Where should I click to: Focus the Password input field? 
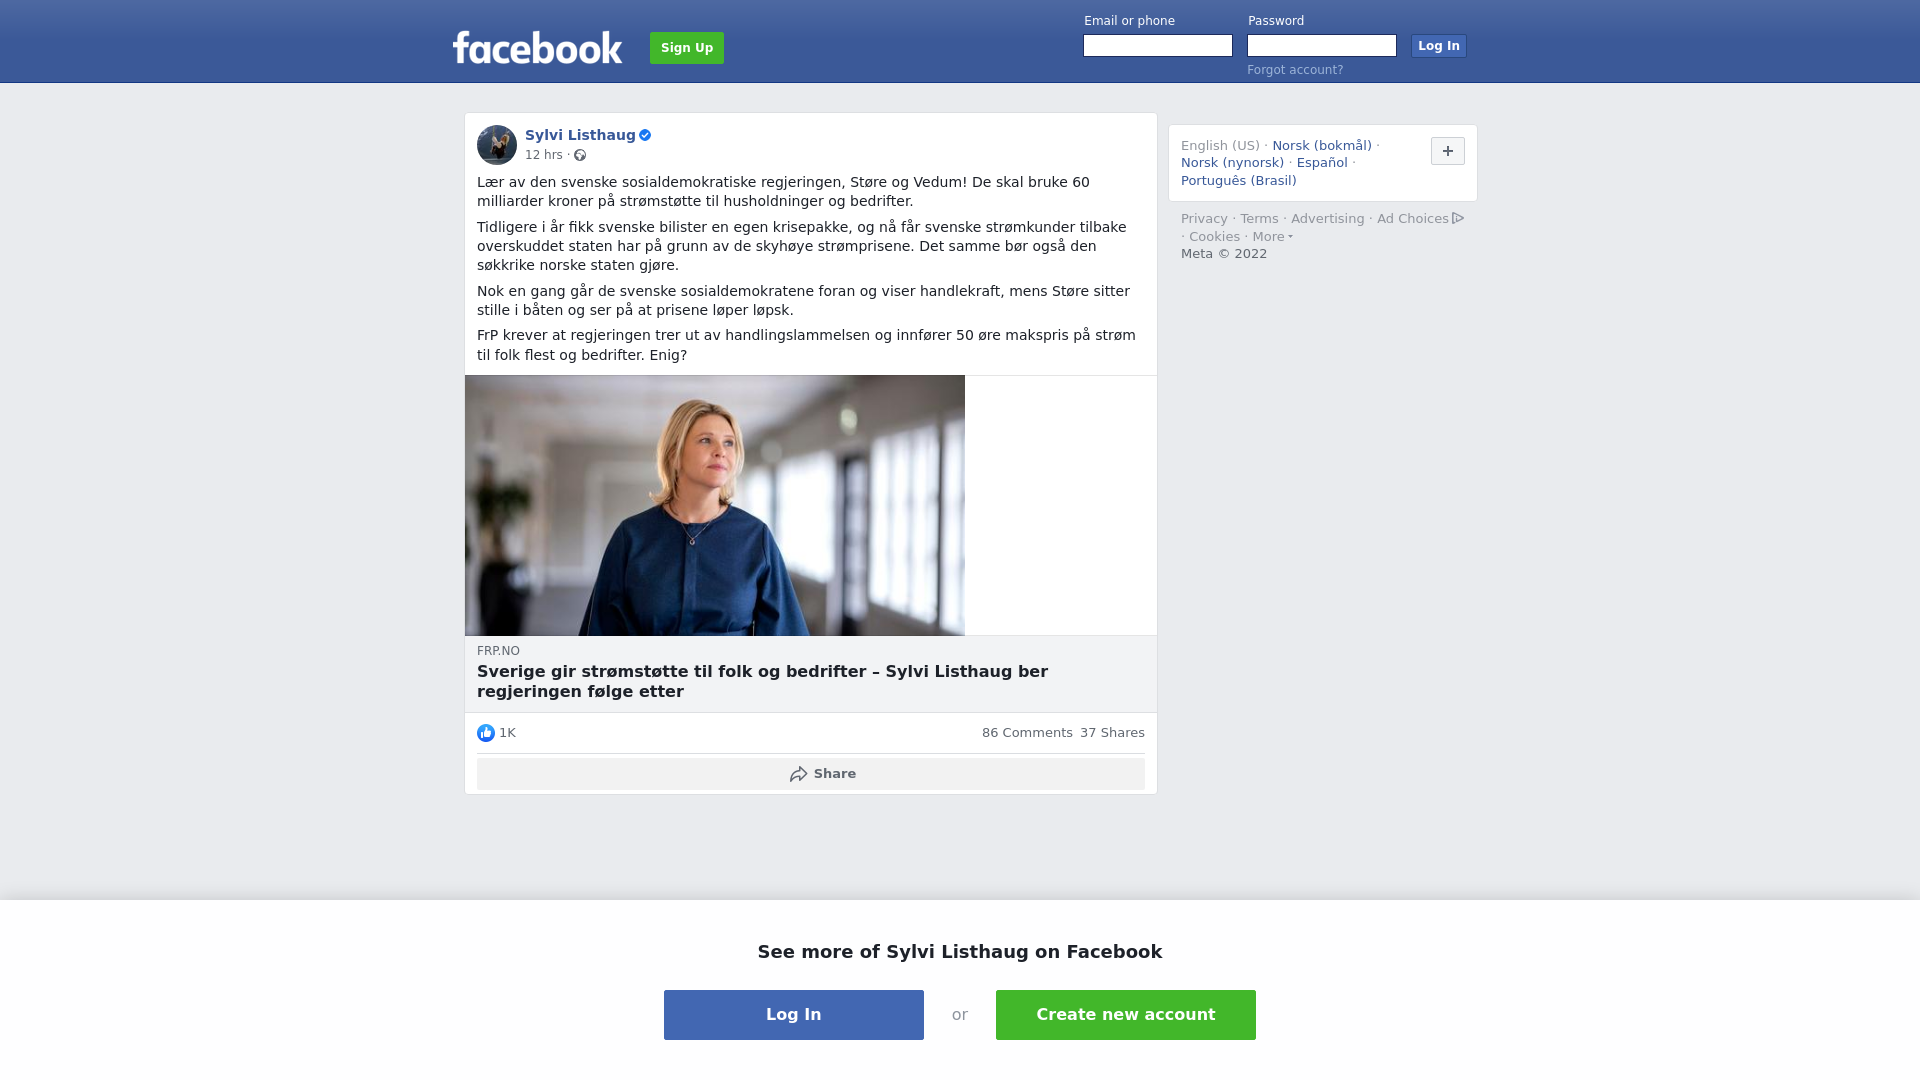click(x=1322, y=46)
